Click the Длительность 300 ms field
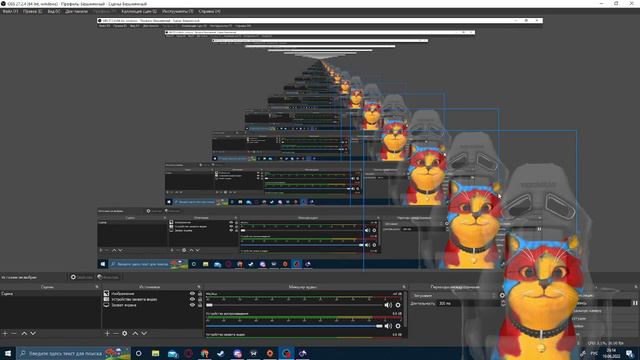 tap(469, 304)
